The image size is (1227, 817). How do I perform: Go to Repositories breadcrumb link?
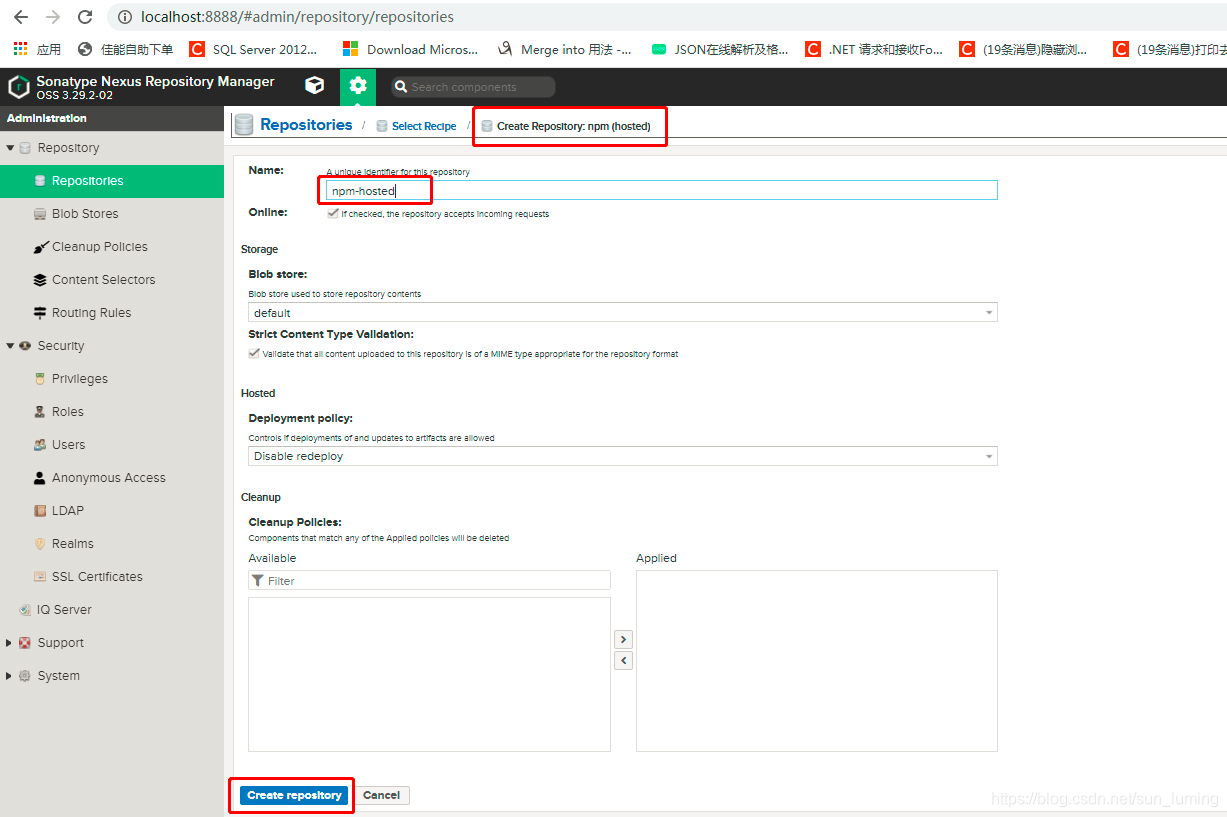306,125
